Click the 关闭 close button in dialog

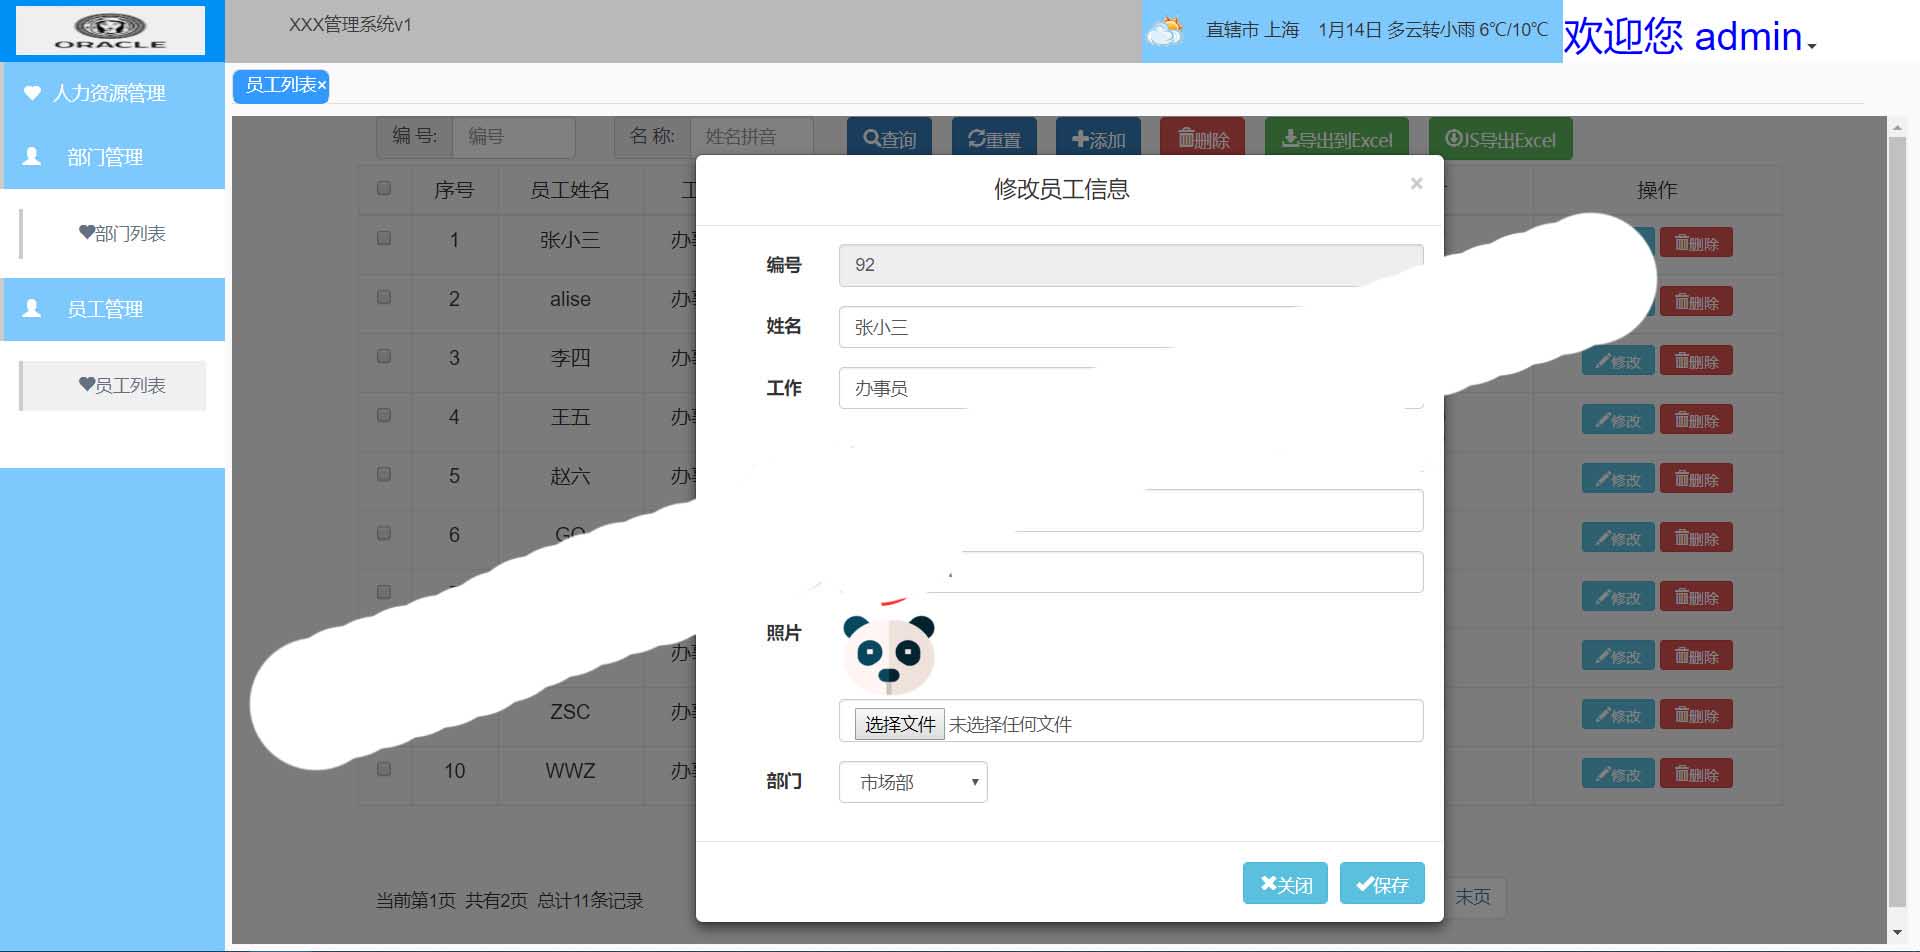pos(1285,884)
